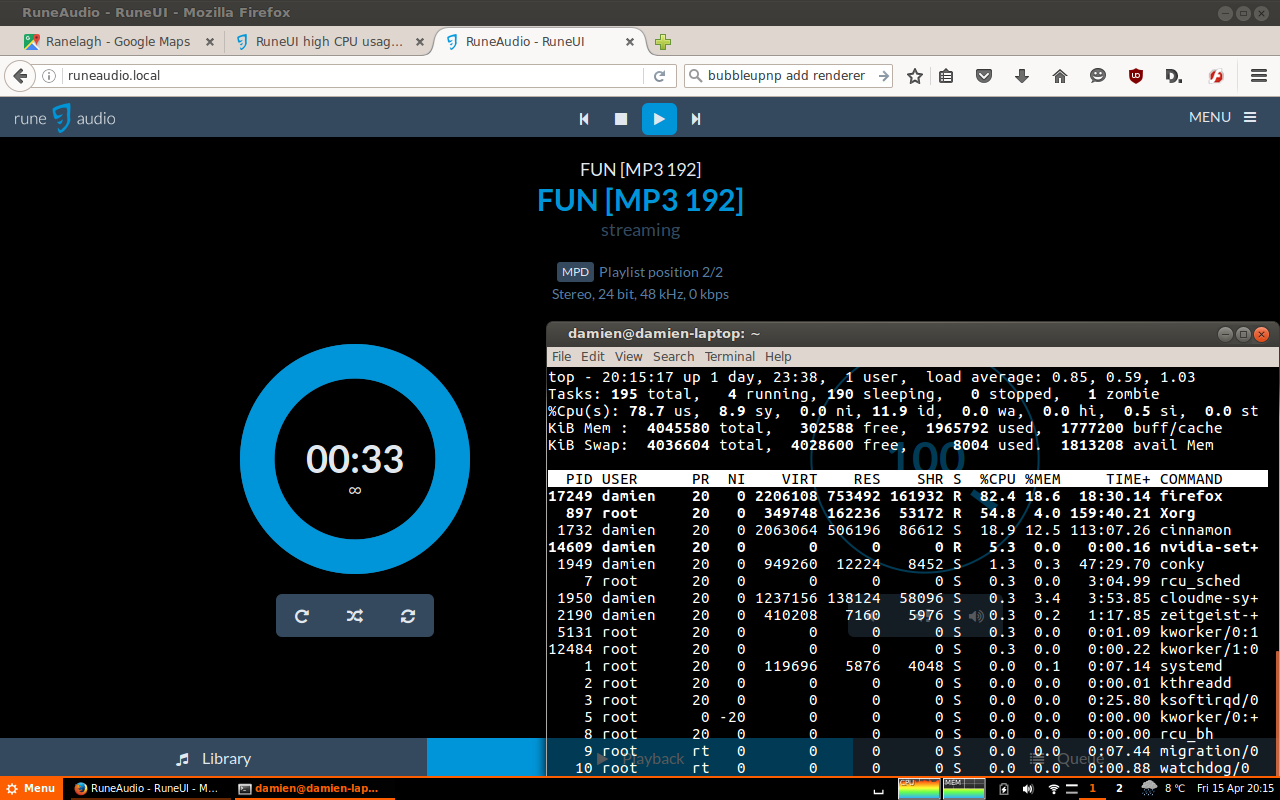Show site information for runeaudio.local

[x=48, y=76]
